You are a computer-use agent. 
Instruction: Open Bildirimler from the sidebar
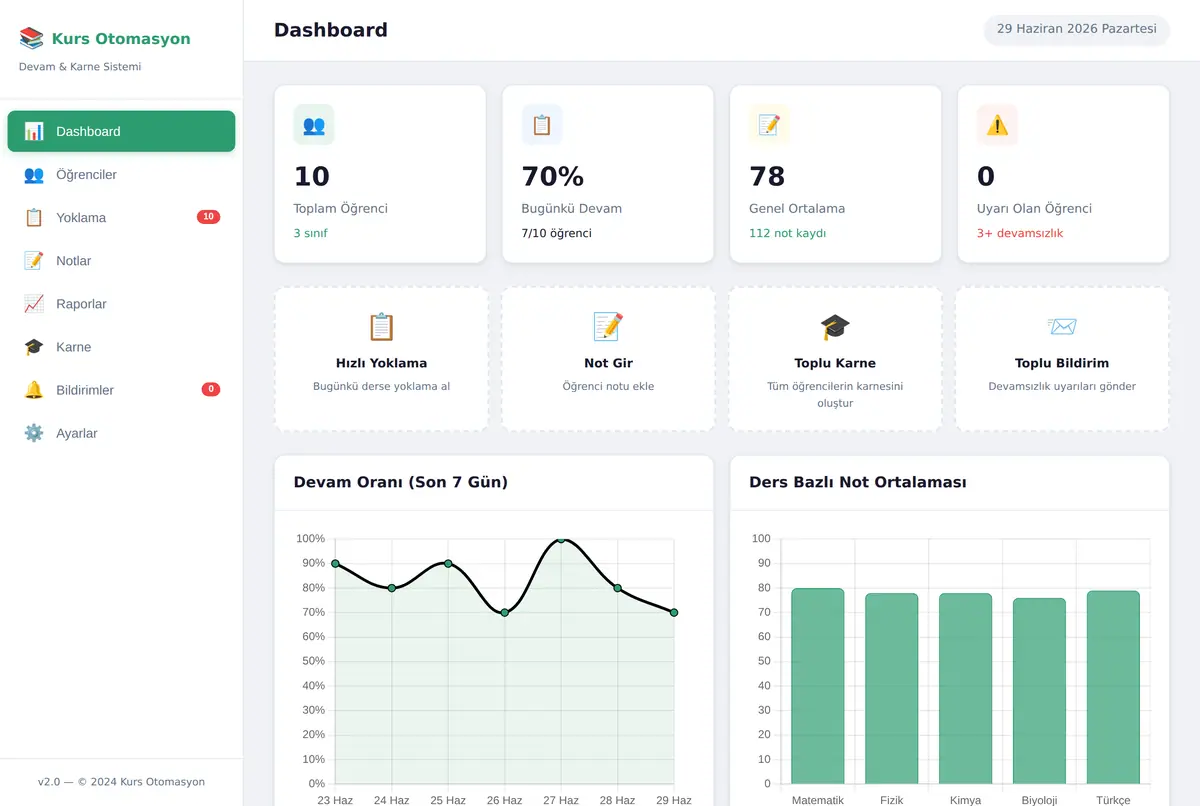click(121, 389)
